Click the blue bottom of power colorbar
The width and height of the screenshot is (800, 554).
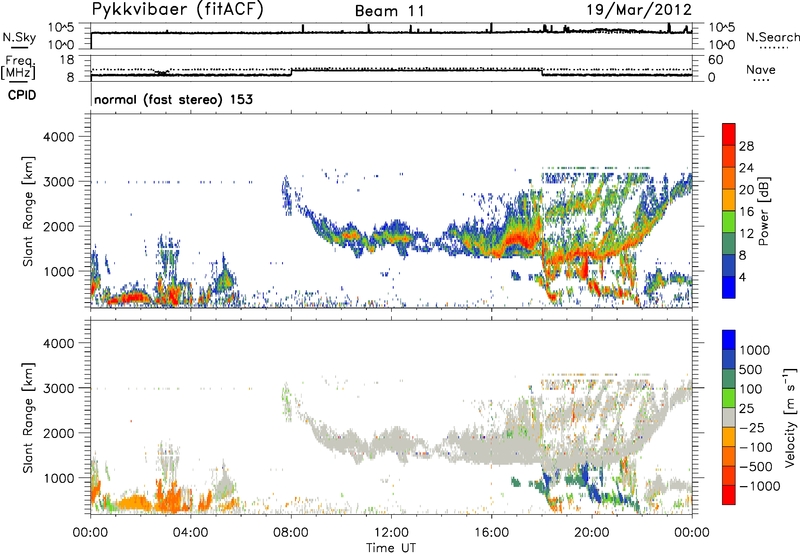[x=729, y=287]
